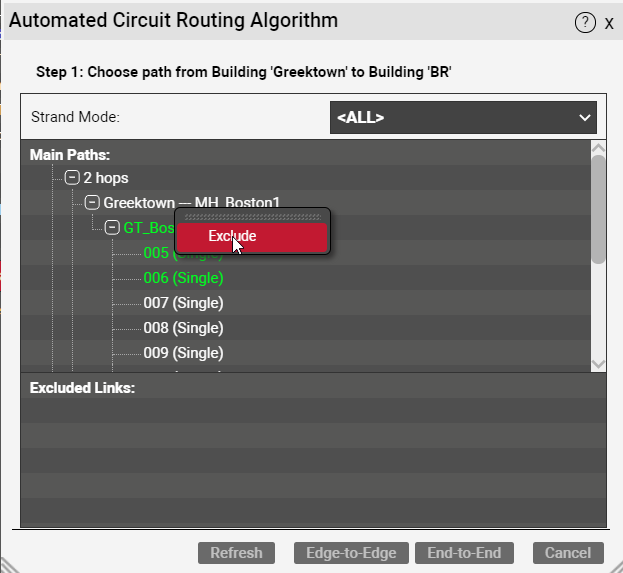623x573 pixels.
Task: Select strand 007 (Single)
Action: click(x=183, y=303)
